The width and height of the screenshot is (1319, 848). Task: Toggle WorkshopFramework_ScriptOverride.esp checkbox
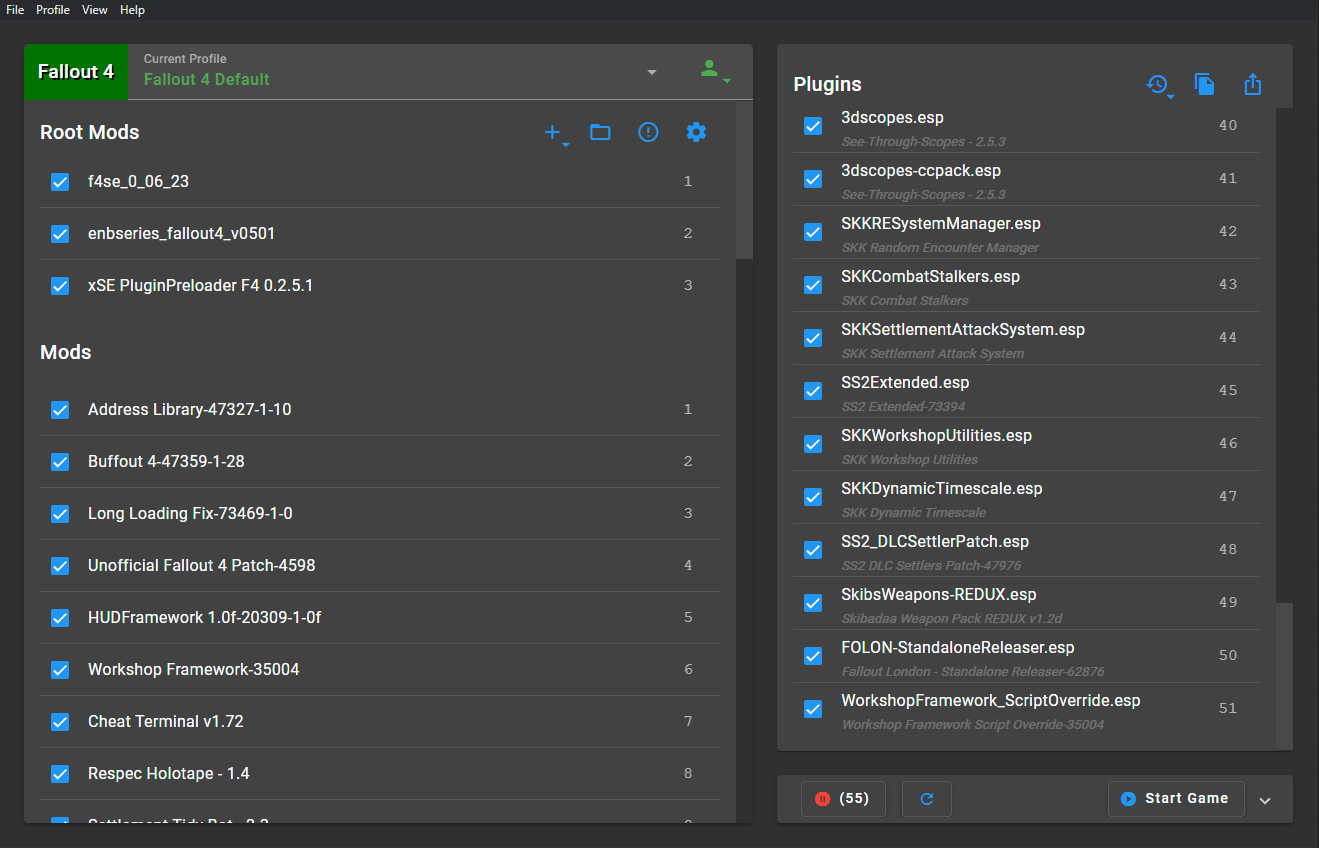click(813, 709)
